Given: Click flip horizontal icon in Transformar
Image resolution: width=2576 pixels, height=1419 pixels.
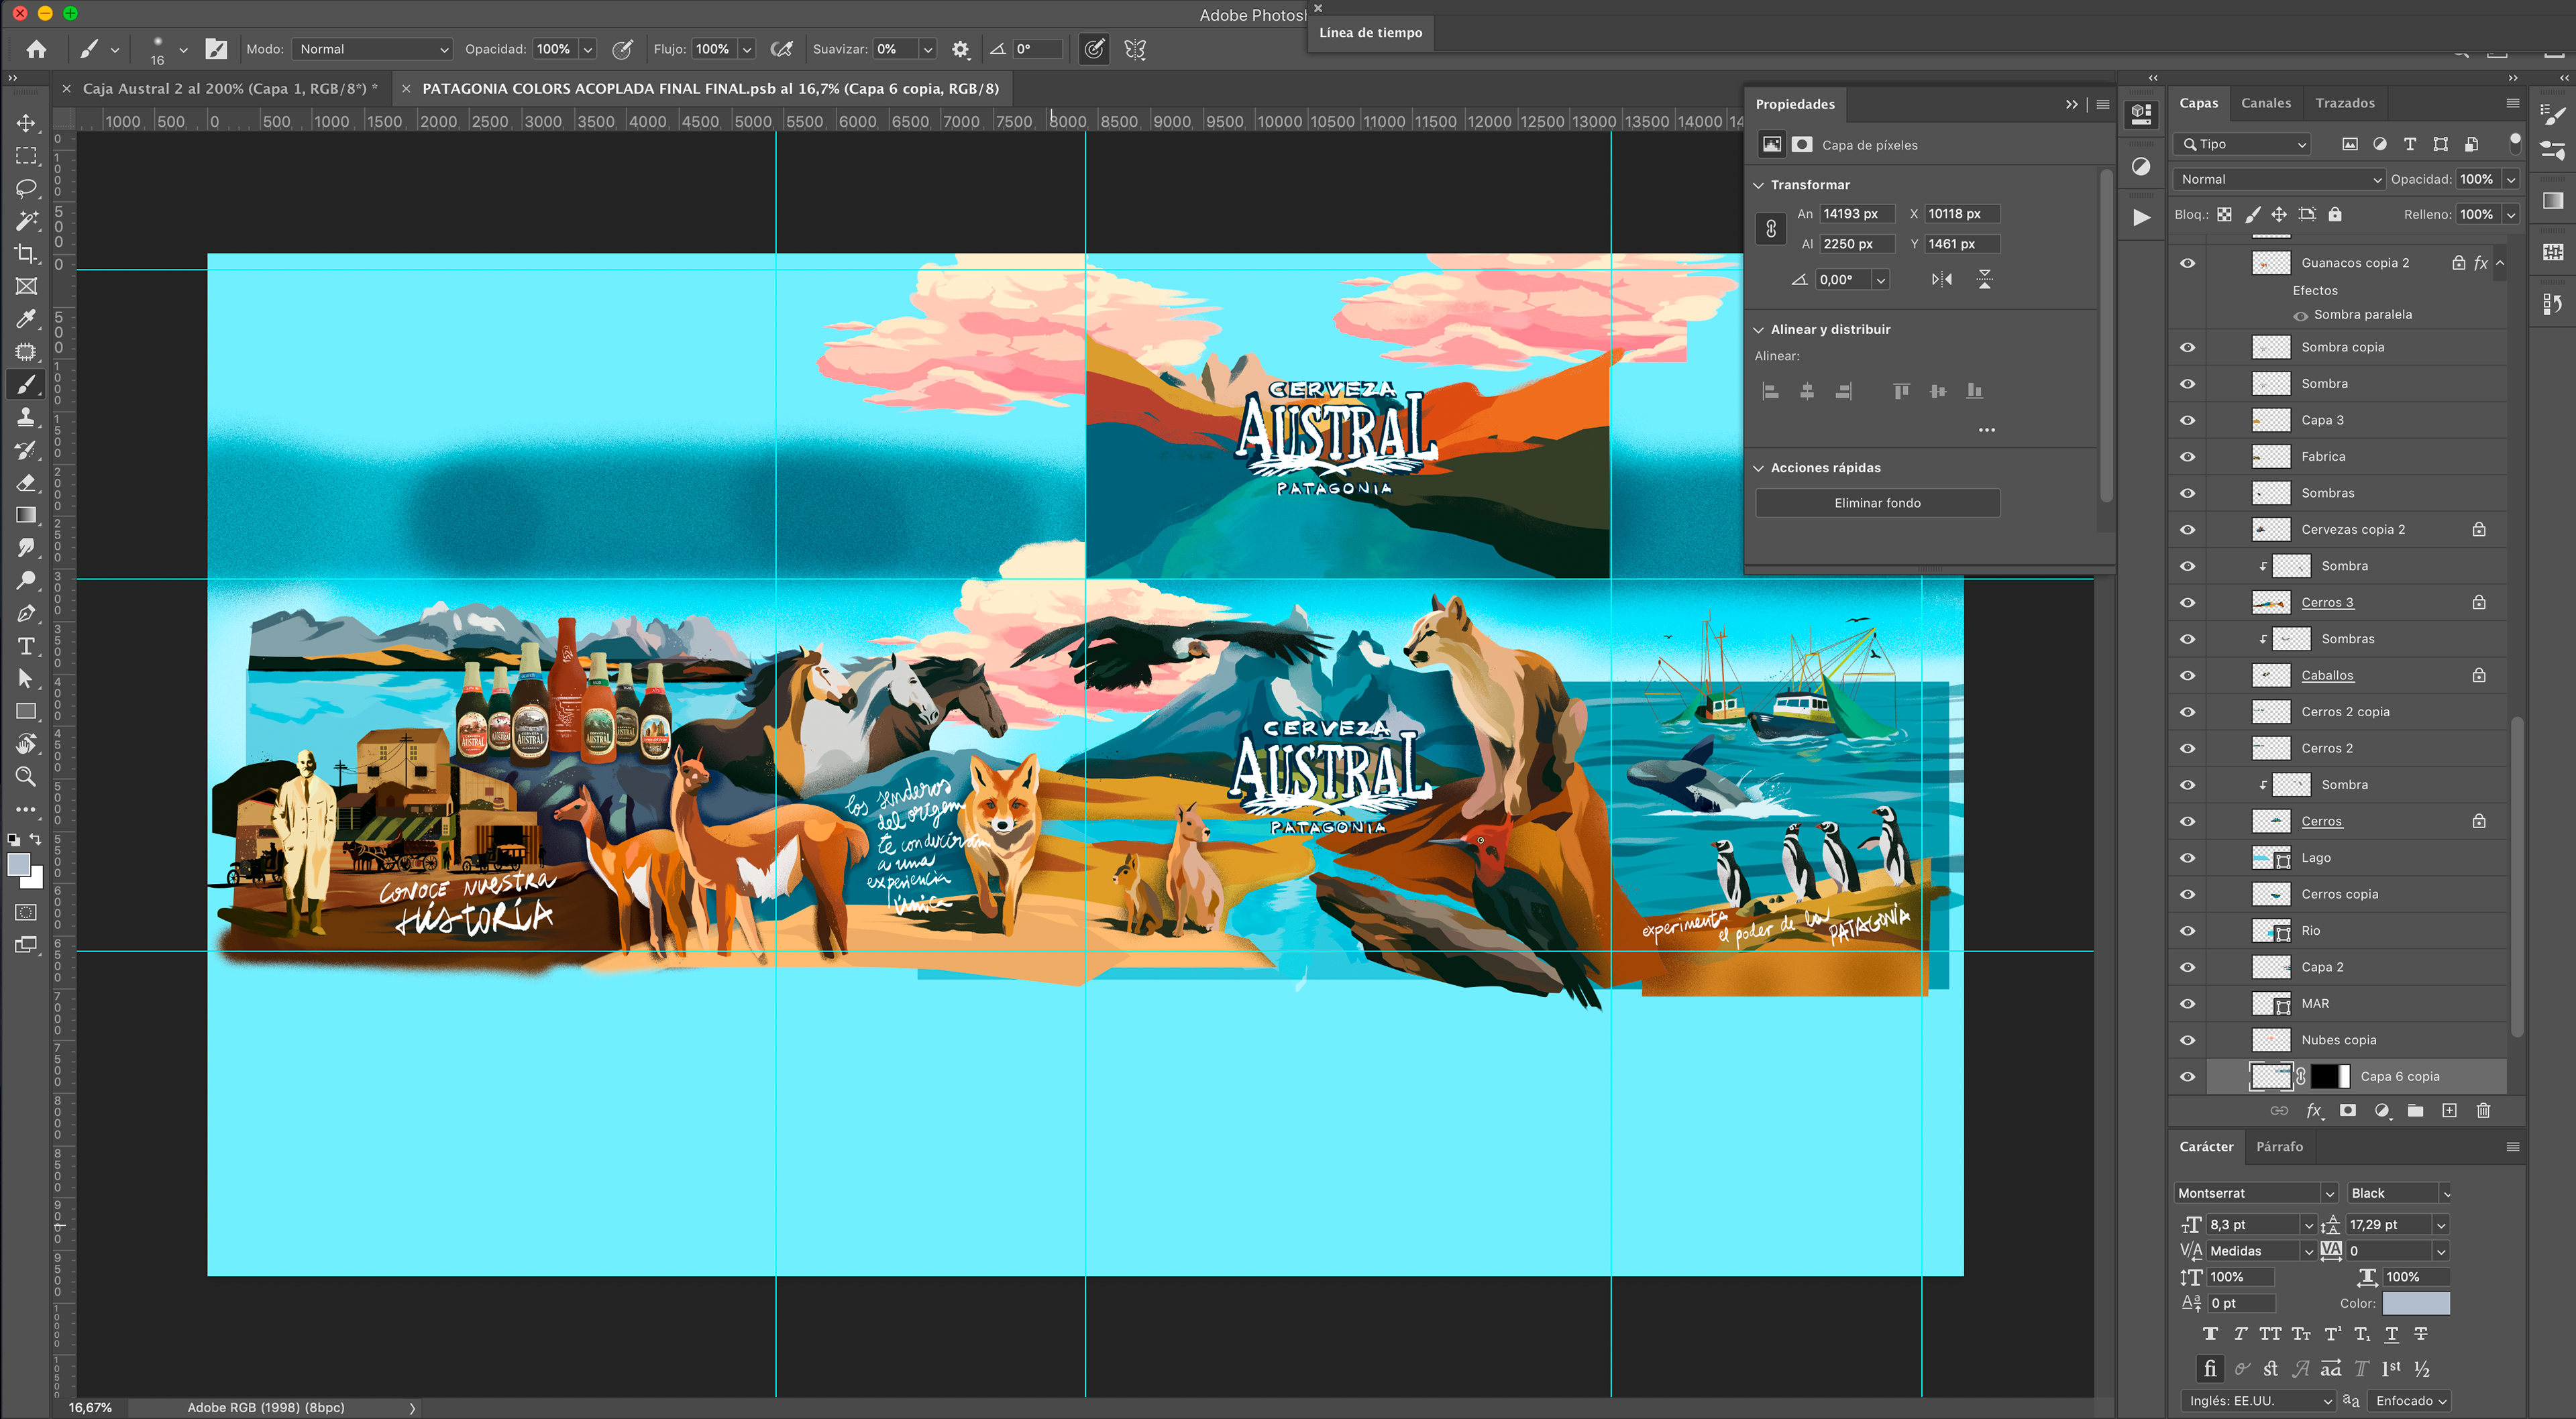Looking at the screenshot, I should tap(1941, 280).
